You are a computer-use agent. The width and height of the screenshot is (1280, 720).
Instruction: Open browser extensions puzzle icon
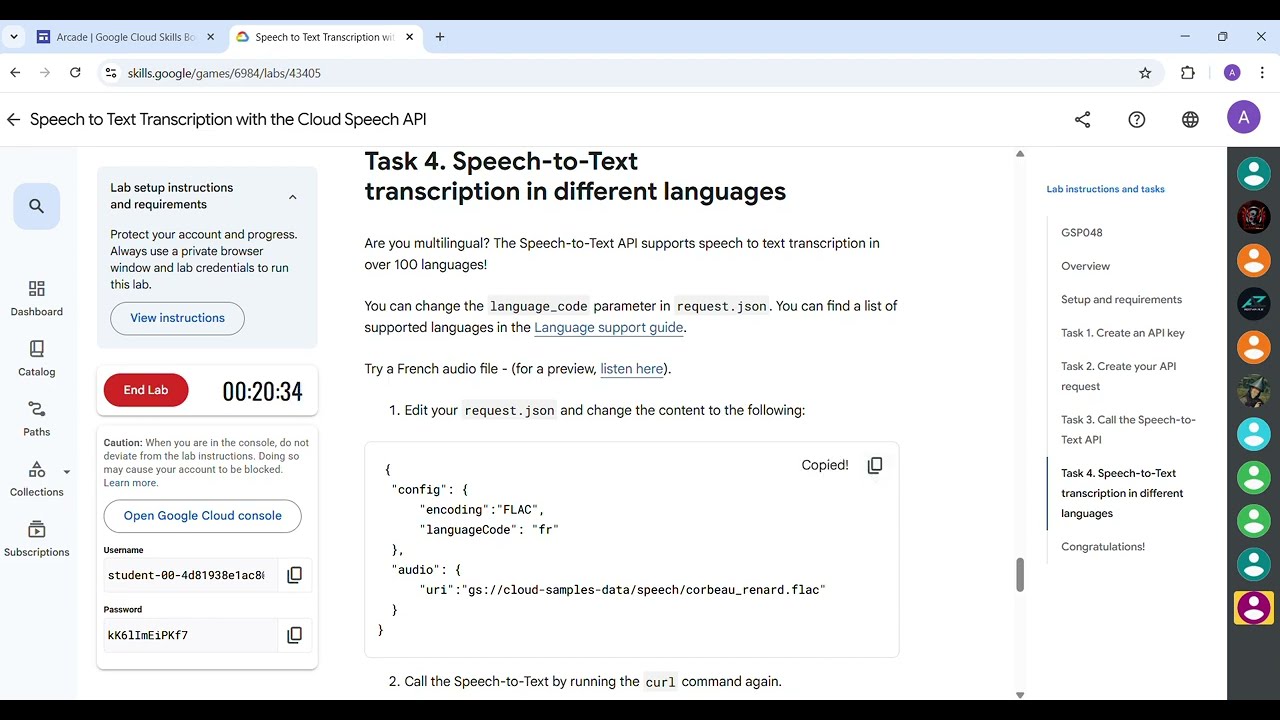pos(1188,73)
